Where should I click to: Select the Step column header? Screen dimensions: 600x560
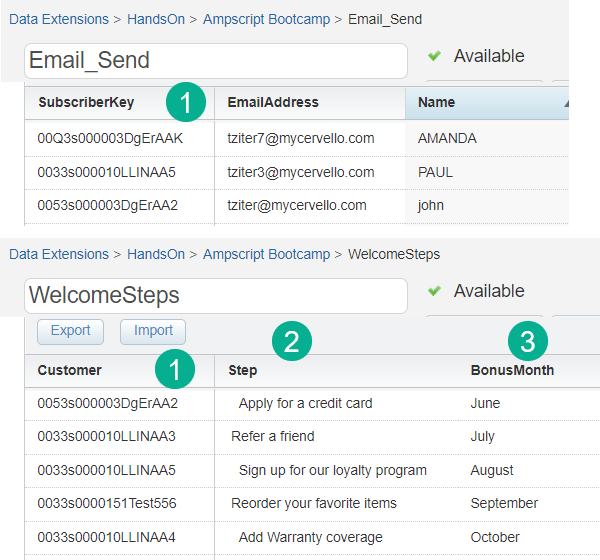coord(243,370)
